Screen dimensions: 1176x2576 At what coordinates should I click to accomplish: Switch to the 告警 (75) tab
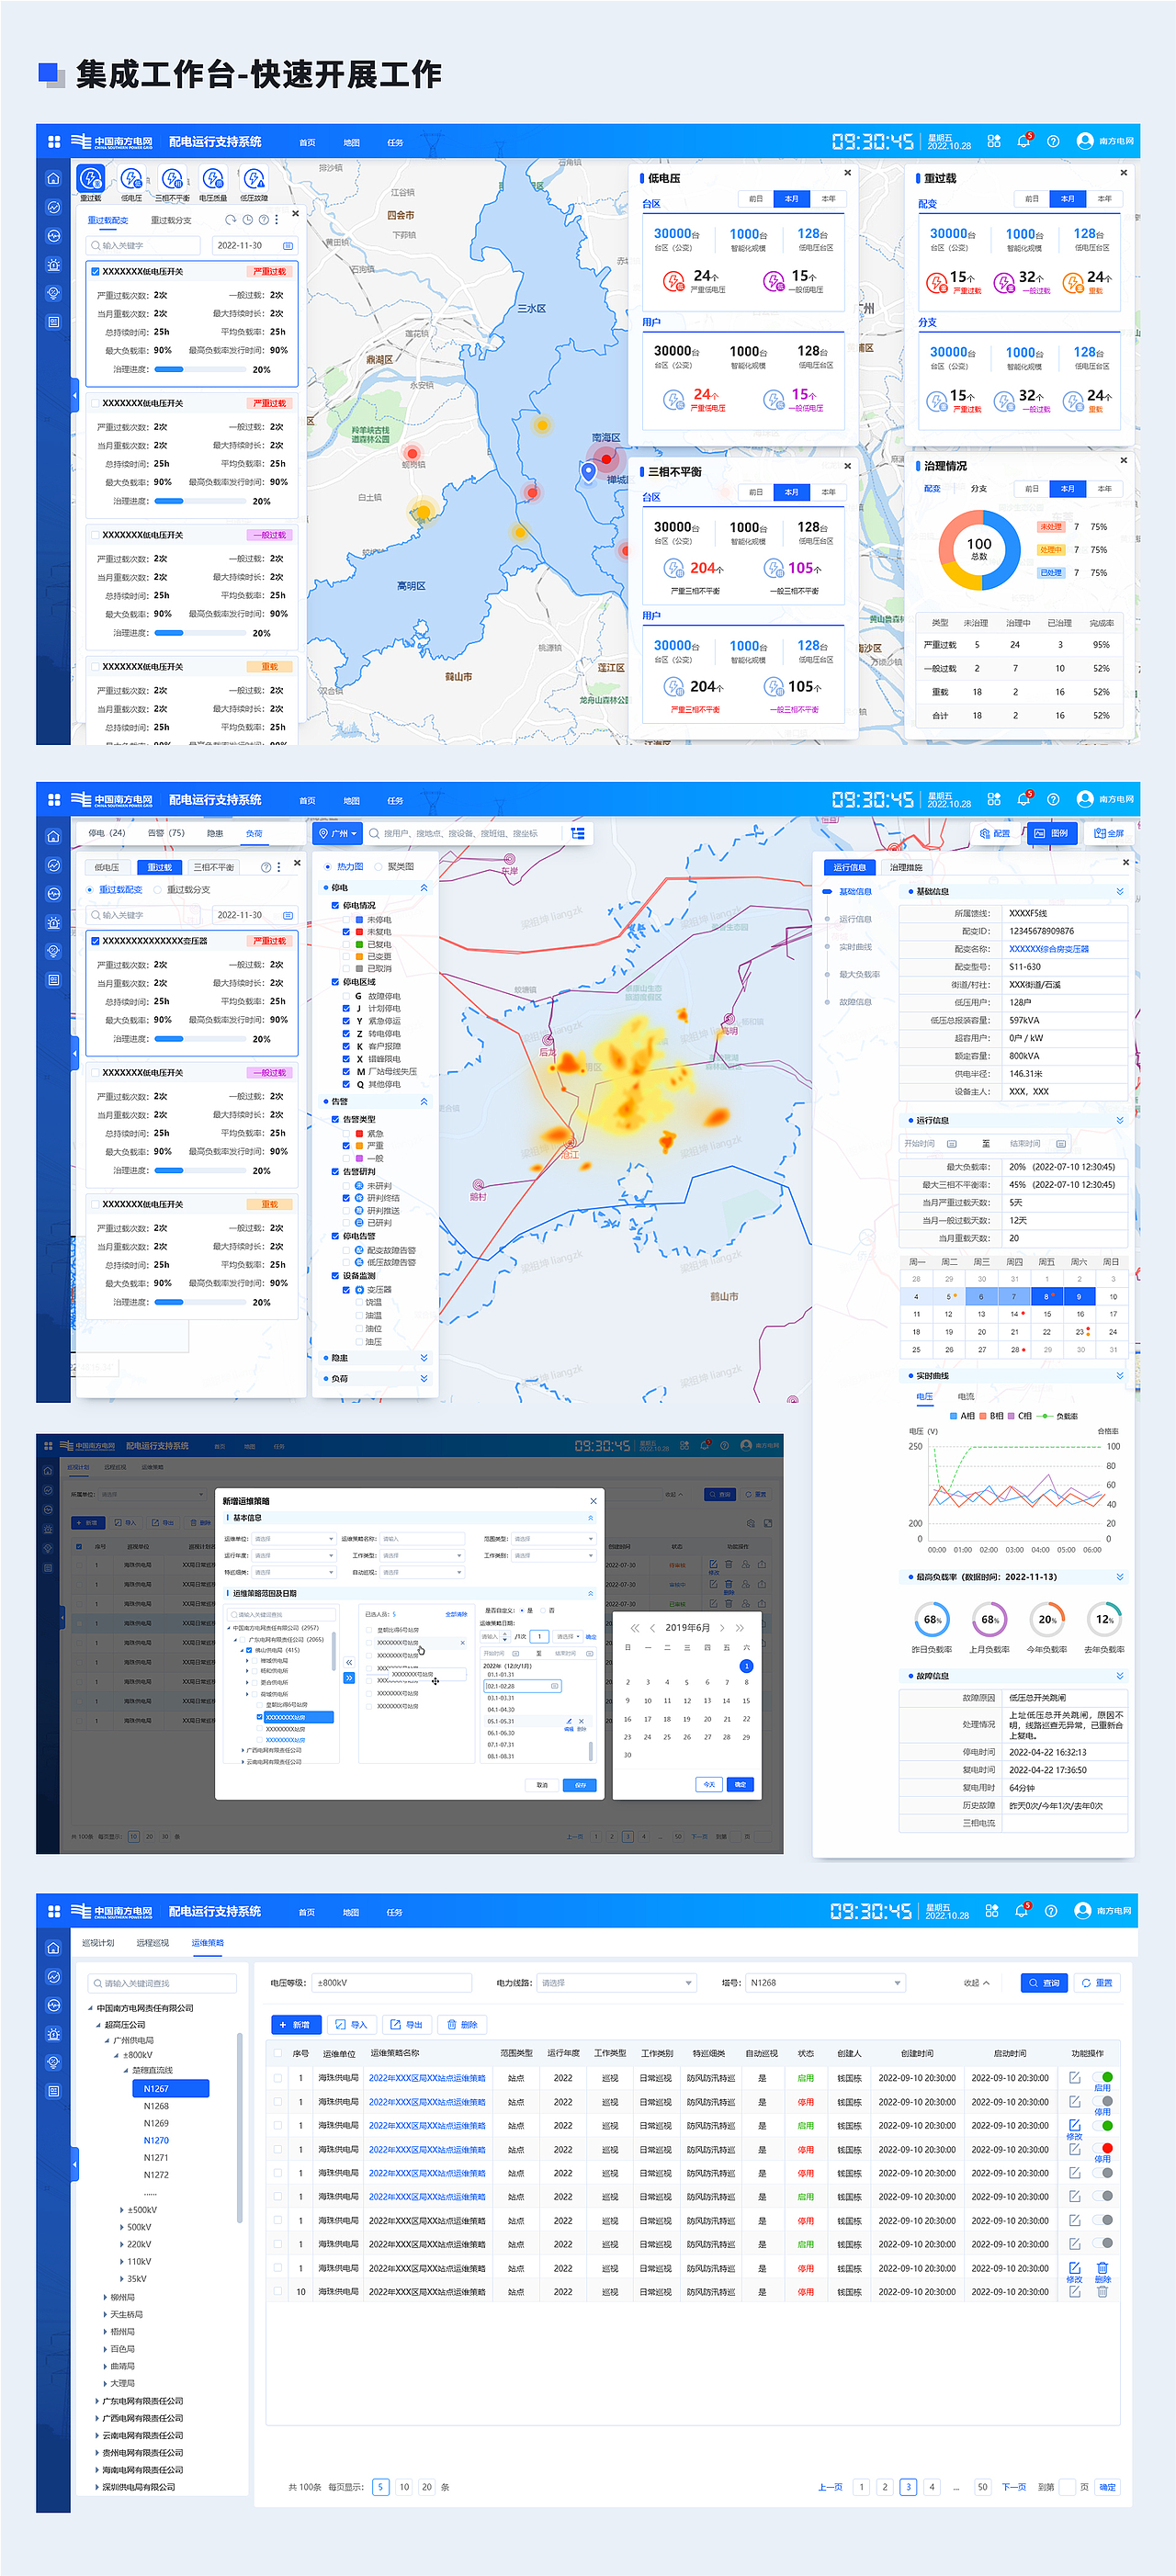pos(166,833)
